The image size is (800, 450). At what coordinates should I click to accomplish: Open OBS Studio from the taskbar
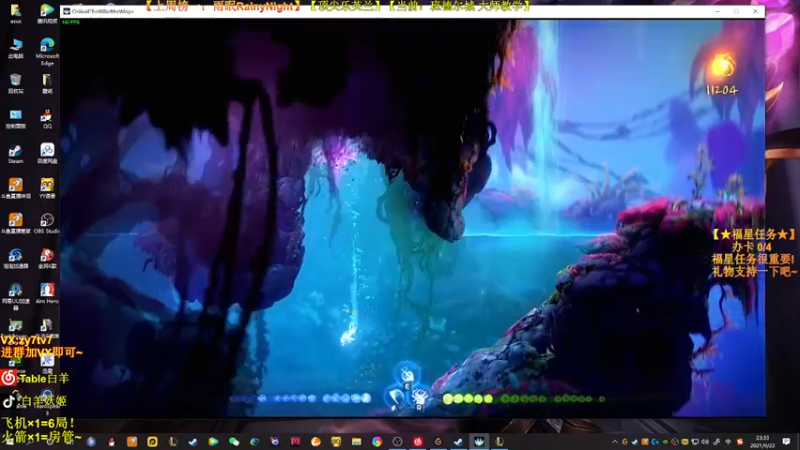click(397, 442)
